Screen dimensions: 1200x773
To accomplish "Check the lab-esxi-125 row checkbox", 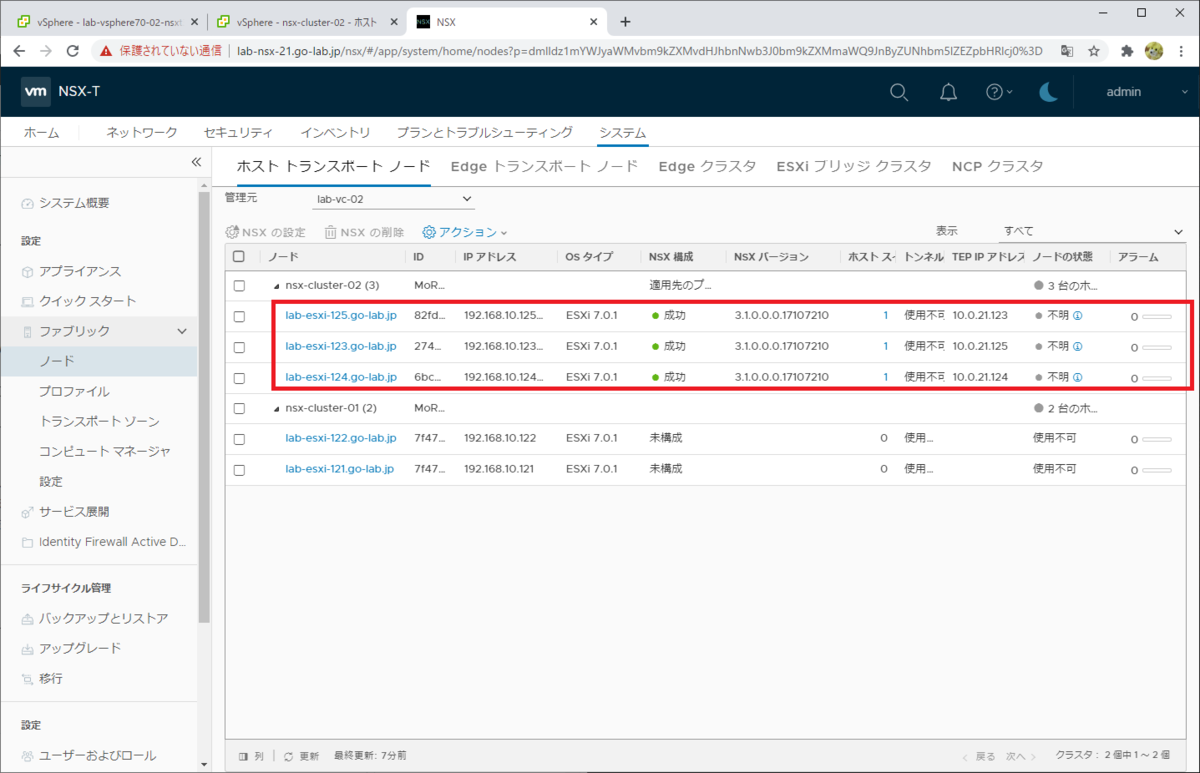I will [x=239, y=316].
